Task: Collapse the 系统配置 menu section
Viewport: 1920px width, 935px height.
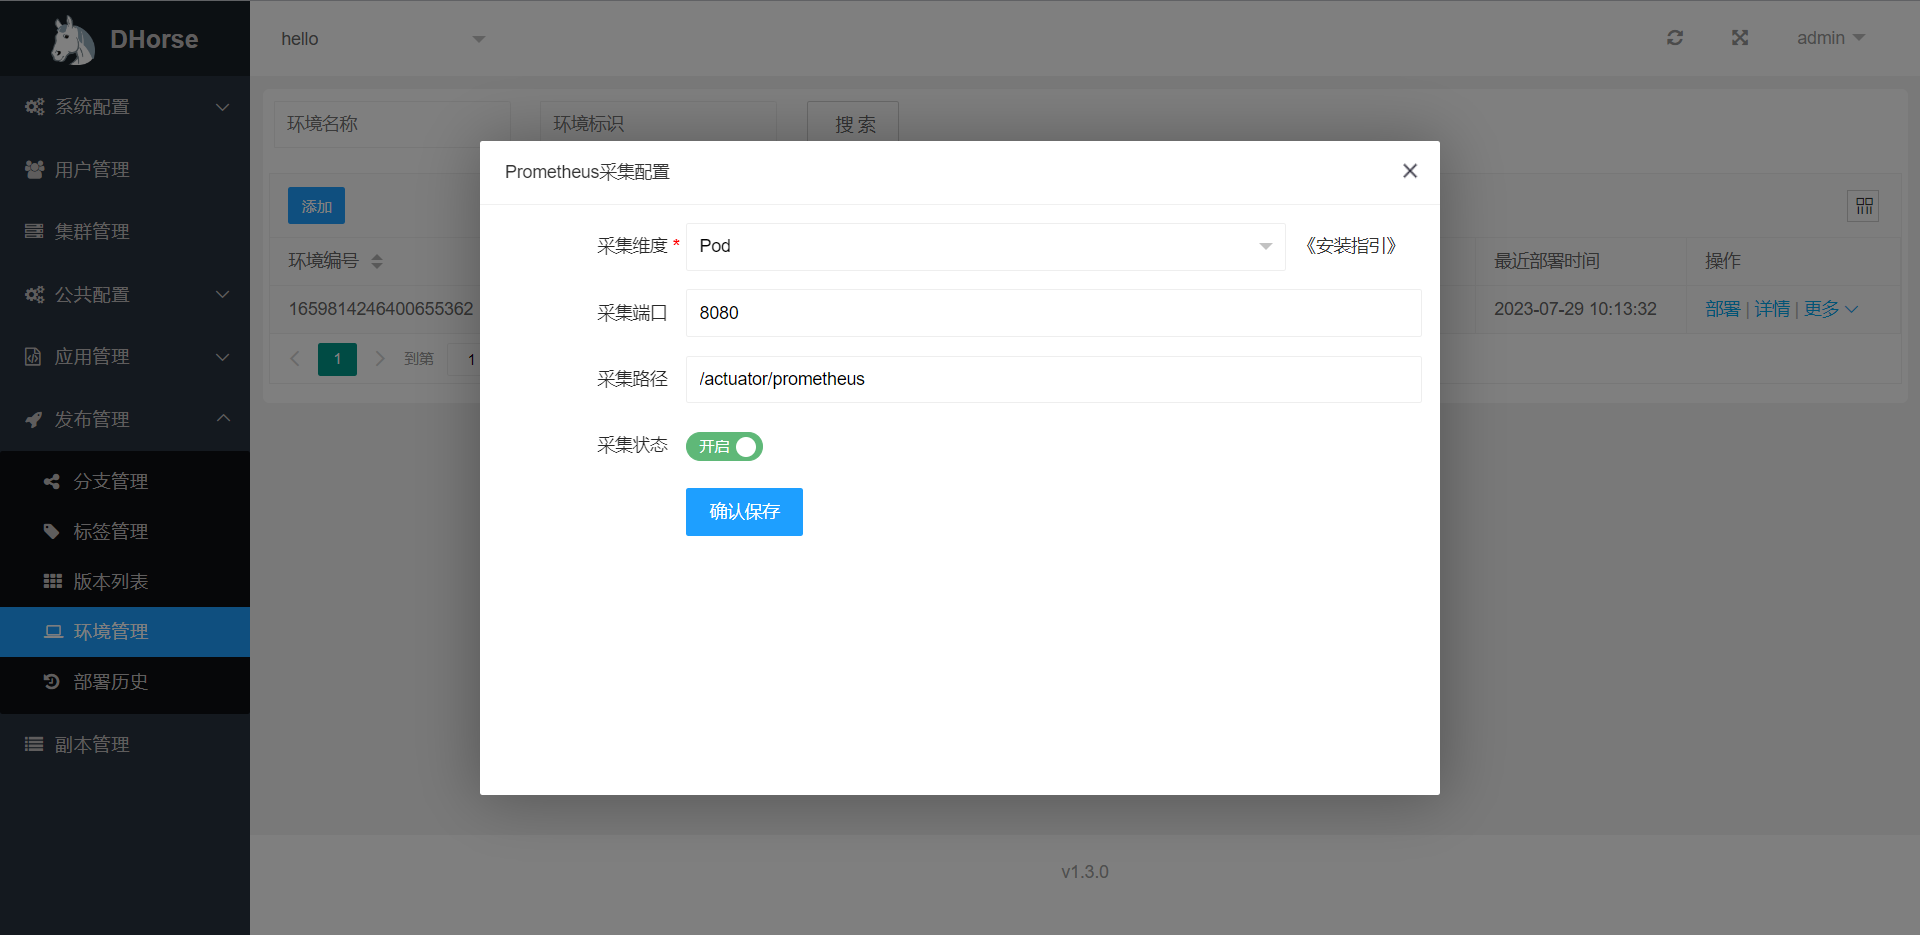Action: click(x=223, y=106)
